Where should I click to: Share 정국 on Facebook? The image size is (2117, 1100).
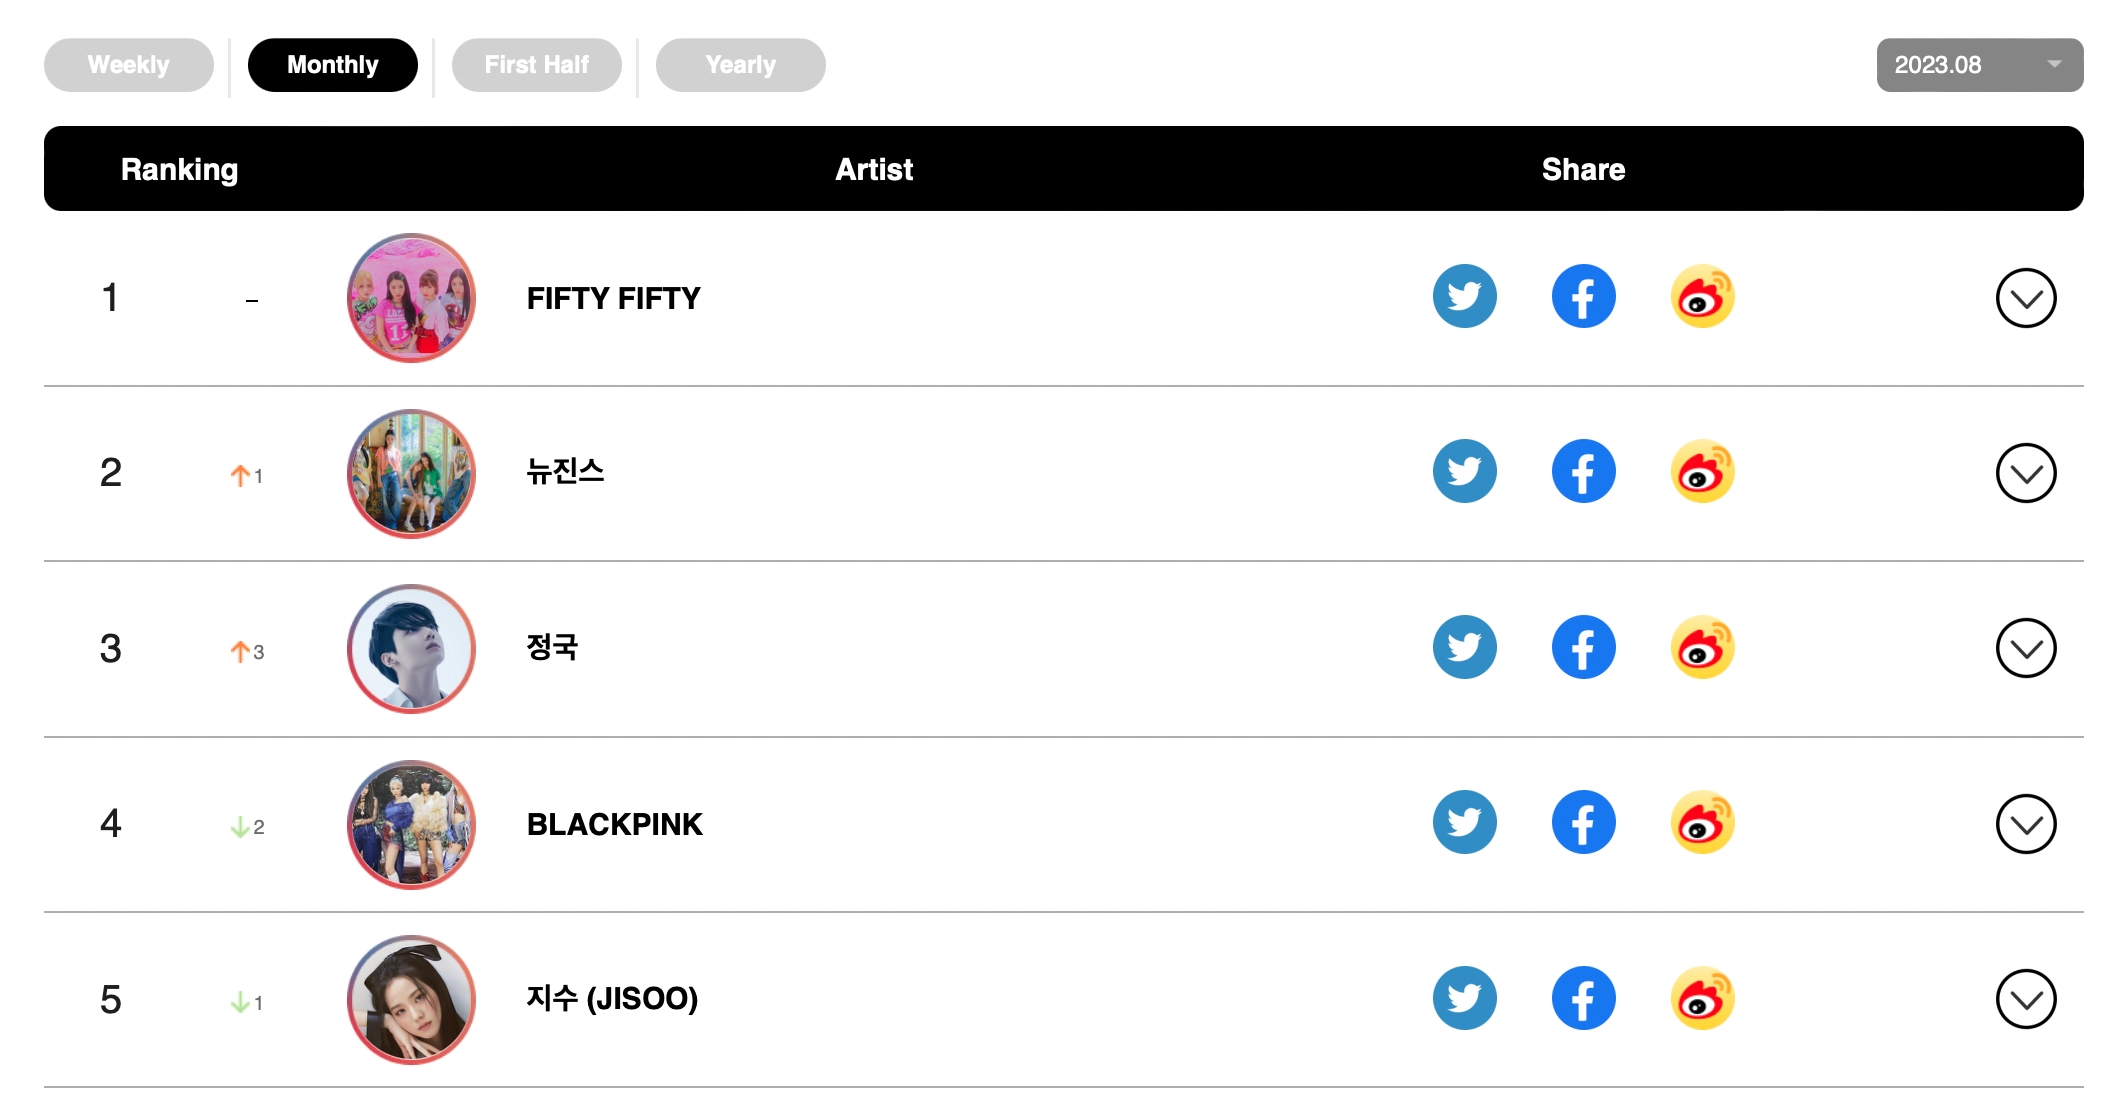point(1583,648)
